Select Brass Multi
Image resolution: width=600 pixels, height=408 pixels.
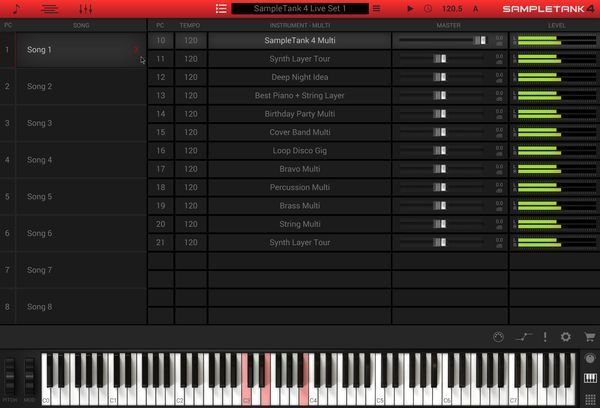(x=300, y=206)
